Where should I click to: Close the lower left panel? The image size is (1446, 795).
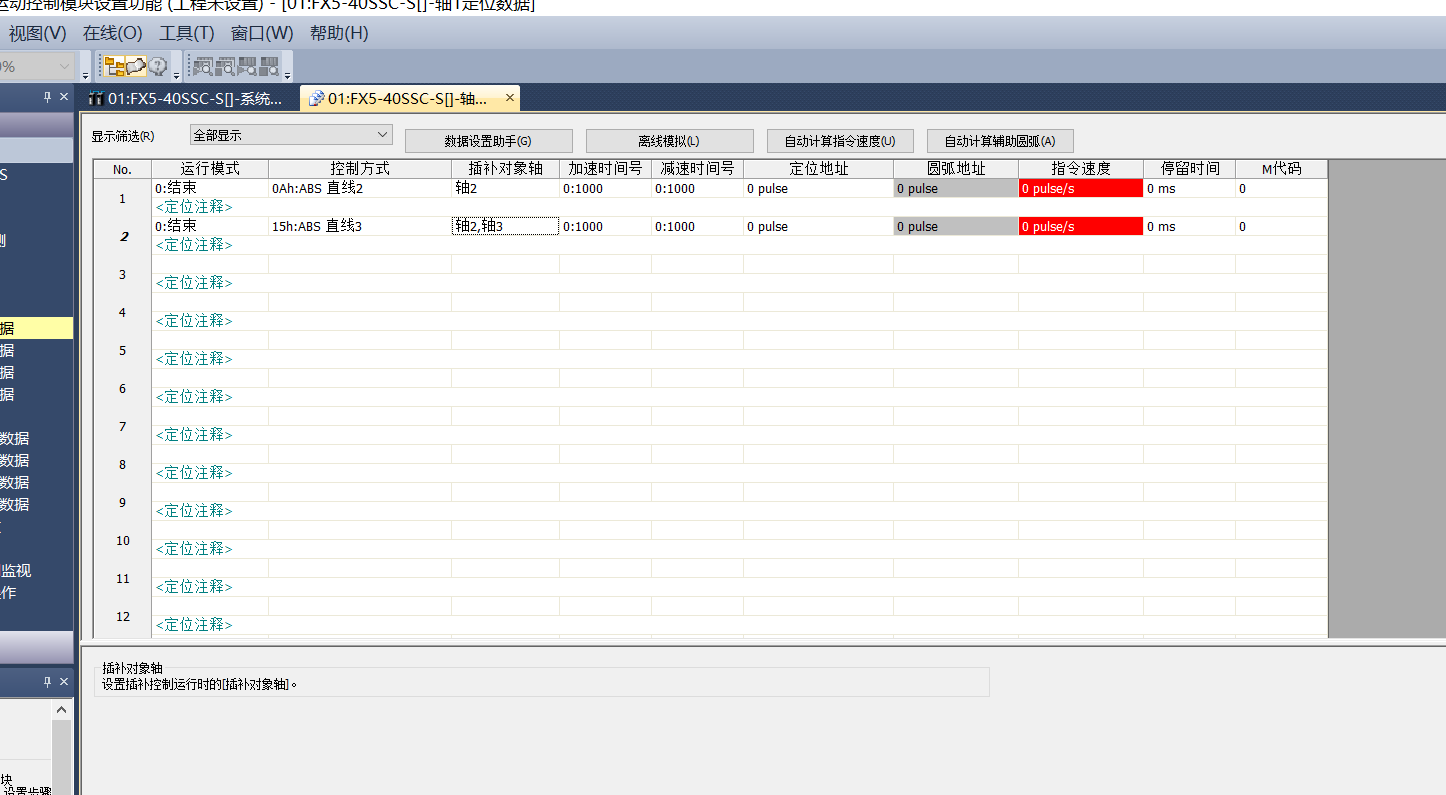[x=64, y=681]
